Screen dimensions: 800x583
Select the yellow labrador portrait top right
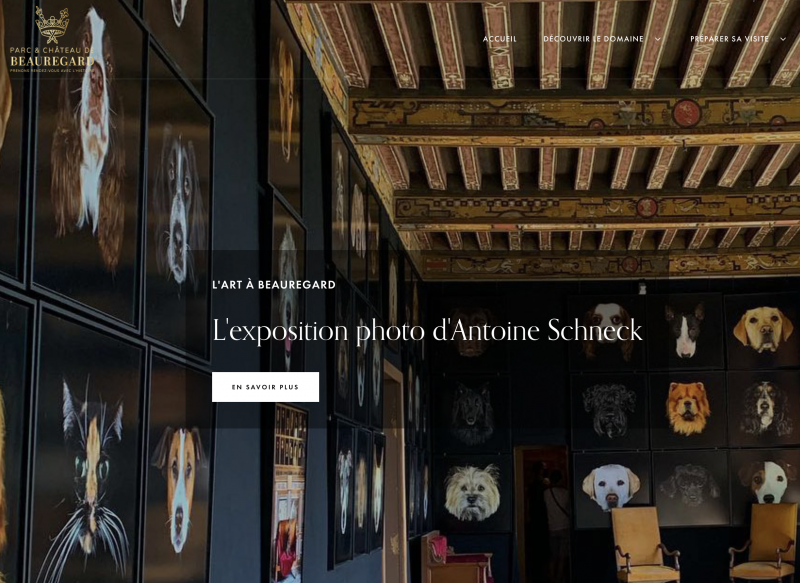point(763,329)
